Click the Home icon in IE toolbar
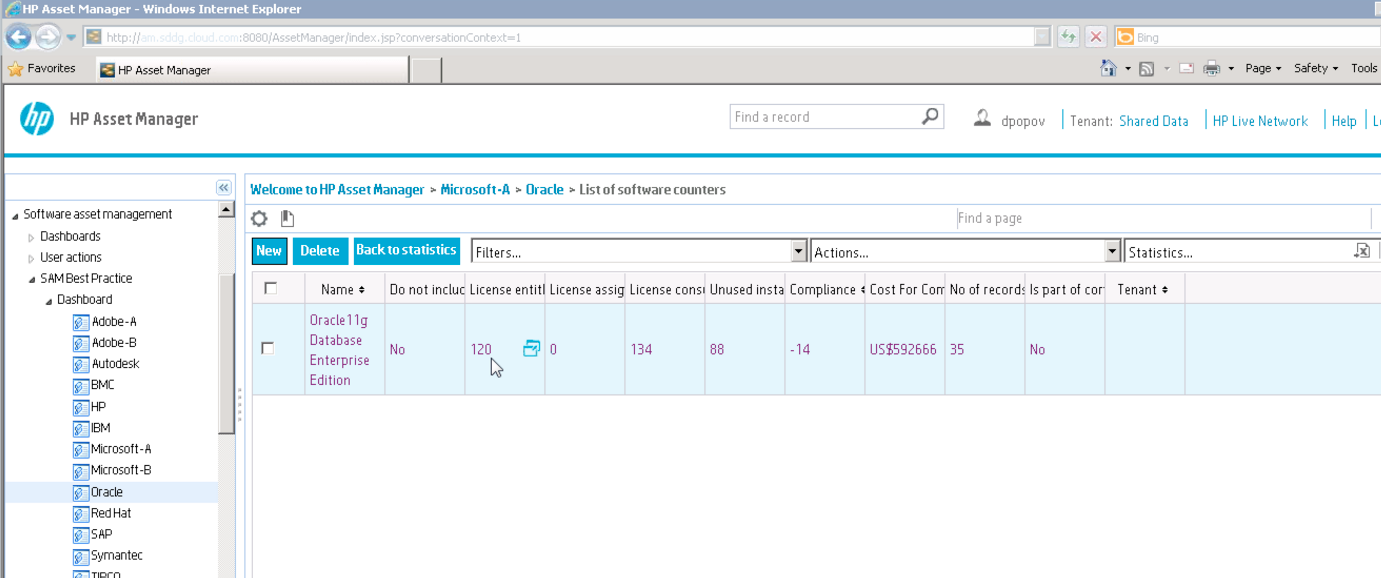The image size is (1381, 578). [1109, 68]
